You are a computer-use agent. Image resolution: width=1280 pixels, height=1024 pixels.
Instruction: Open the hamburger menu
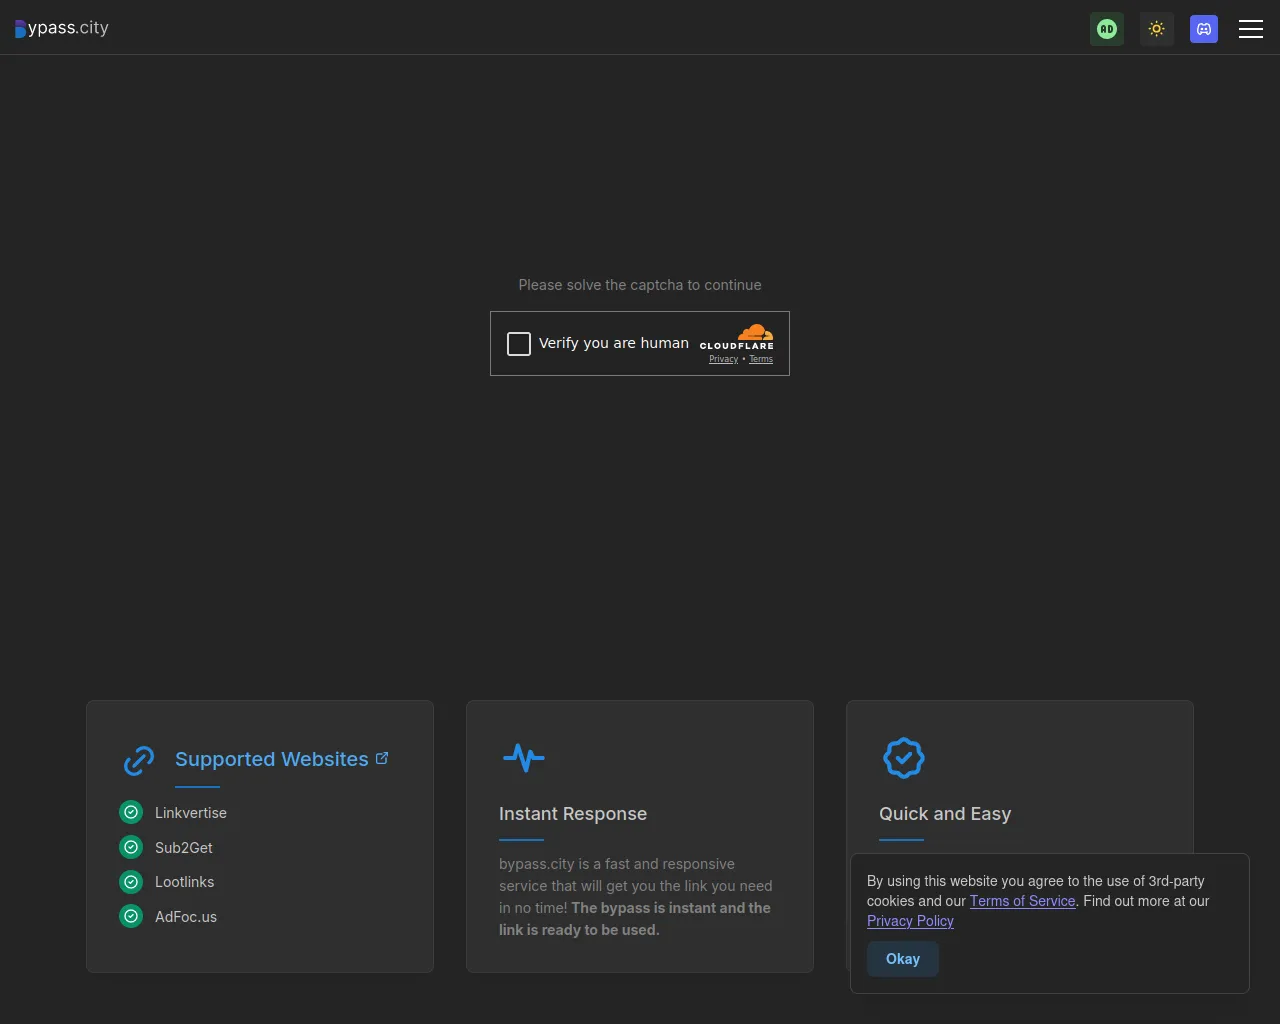click(1250, 29)
